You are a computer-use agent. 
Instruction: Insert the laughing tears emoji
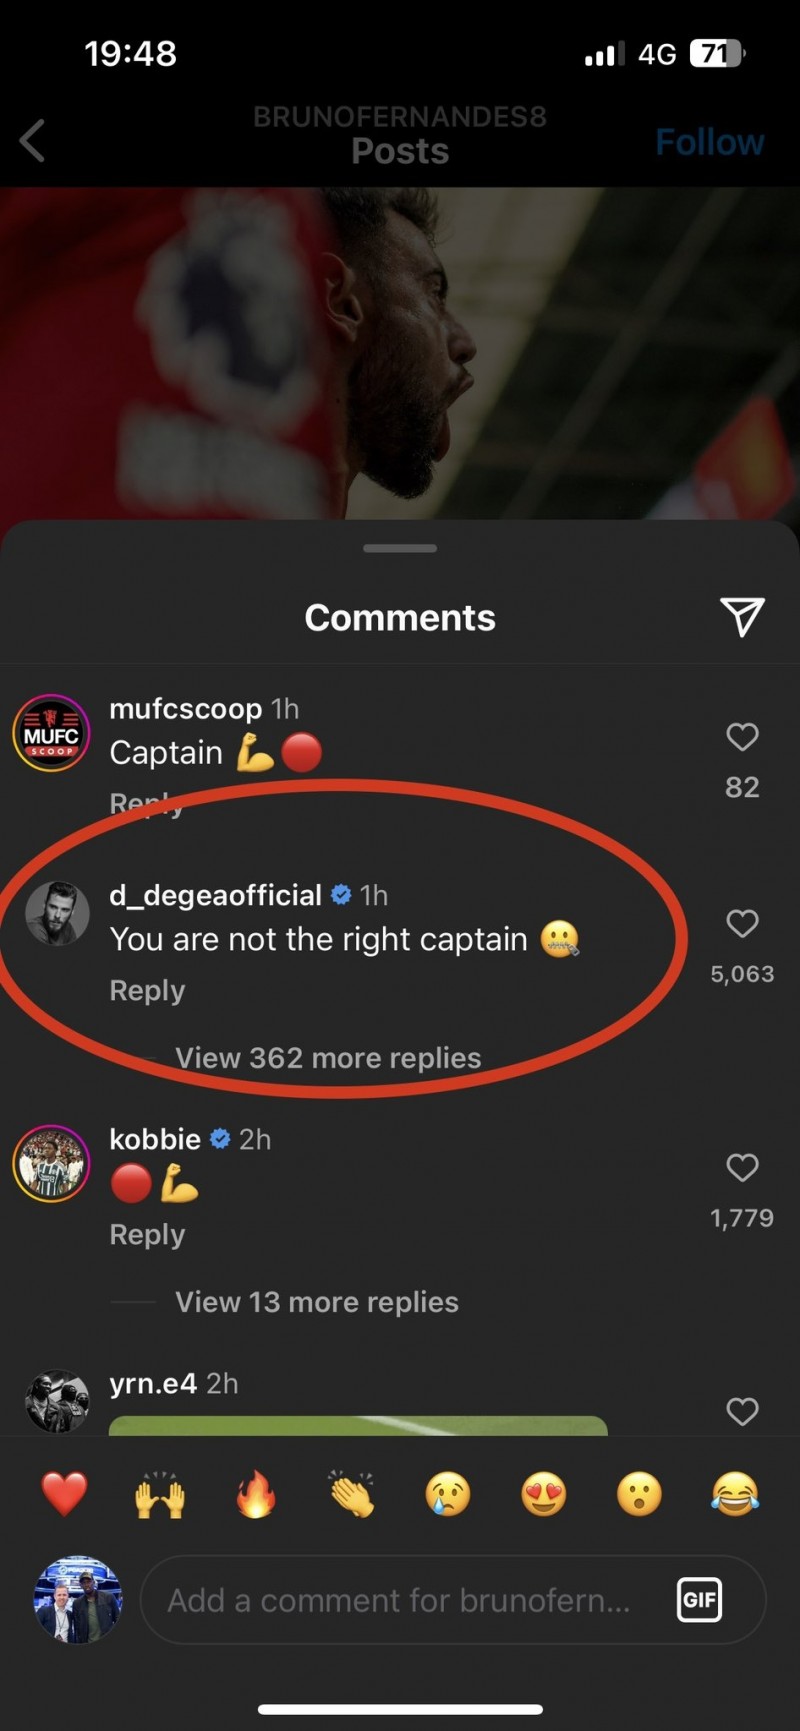tap(735, 1495)
